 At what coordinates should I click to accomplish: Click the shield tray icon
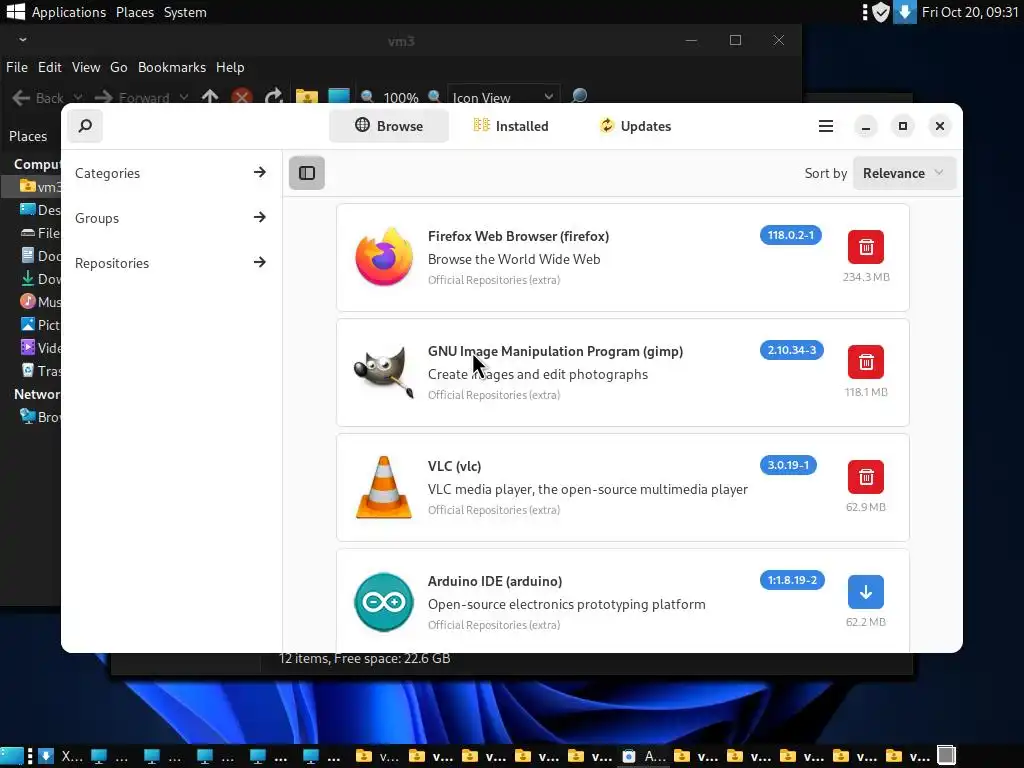(881, 12)
